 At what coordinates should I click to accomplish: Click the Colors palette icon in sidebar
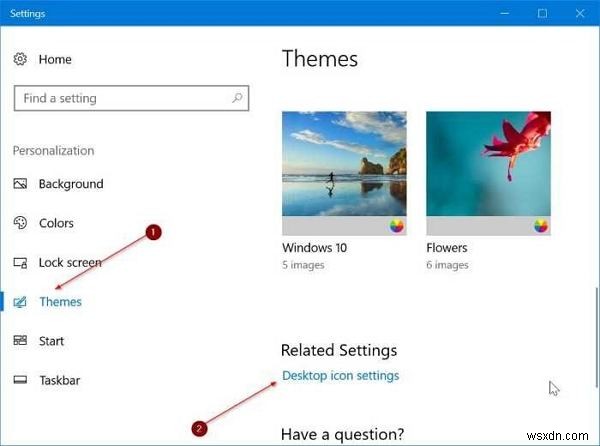(x=20, y=223)
